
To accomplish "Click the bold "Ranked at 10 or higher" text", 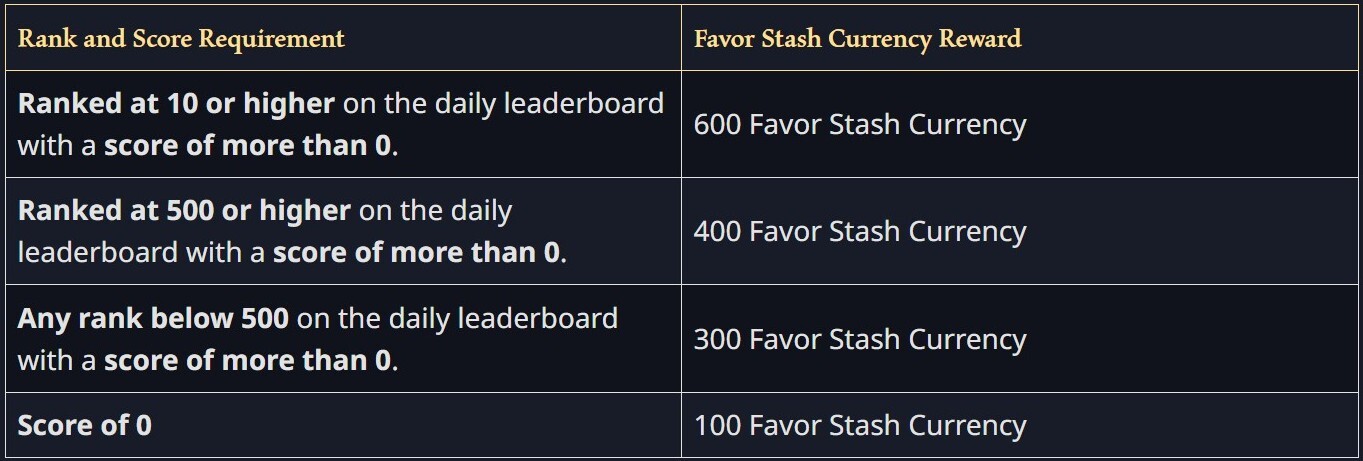I will [176, 103].
